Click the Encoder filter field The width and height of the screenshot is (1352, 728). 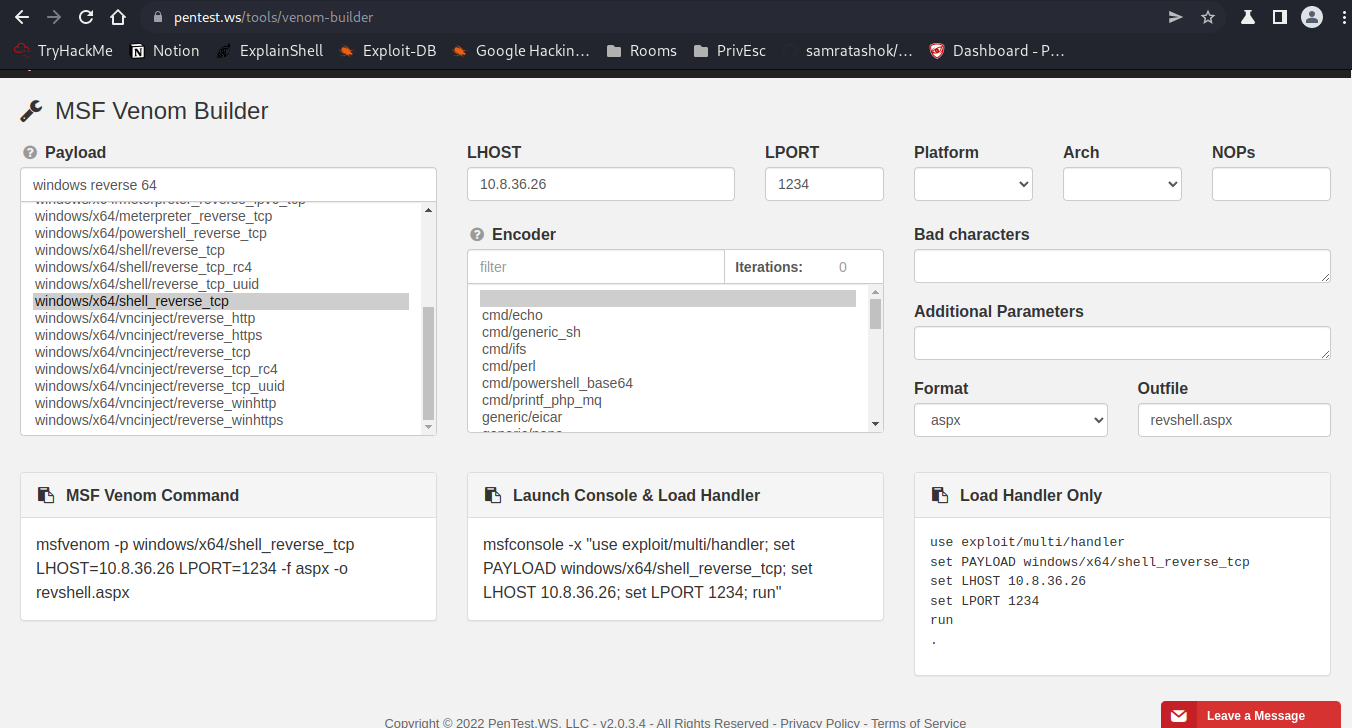(596, 267)
